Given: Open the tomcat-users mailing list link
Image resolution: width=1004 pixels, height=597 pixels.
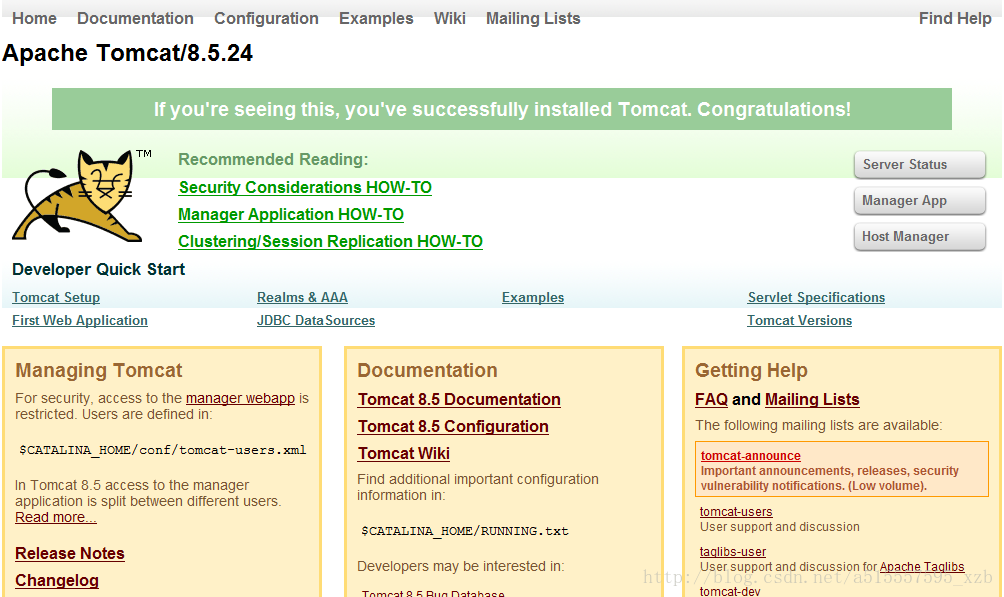Looking at the screenshot, I should coord(736,512).
